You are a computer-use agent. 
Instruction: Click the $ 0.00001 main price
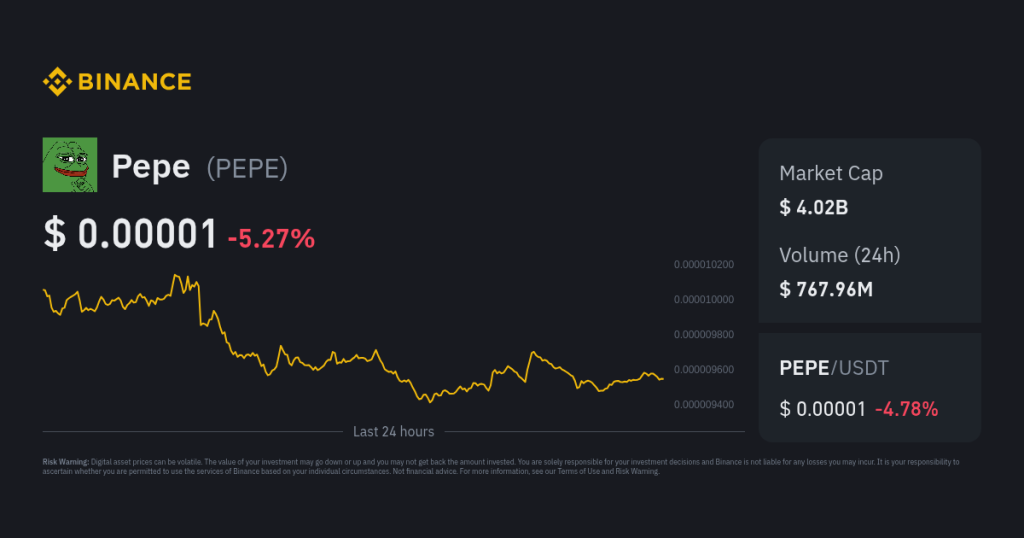(130, 234)
